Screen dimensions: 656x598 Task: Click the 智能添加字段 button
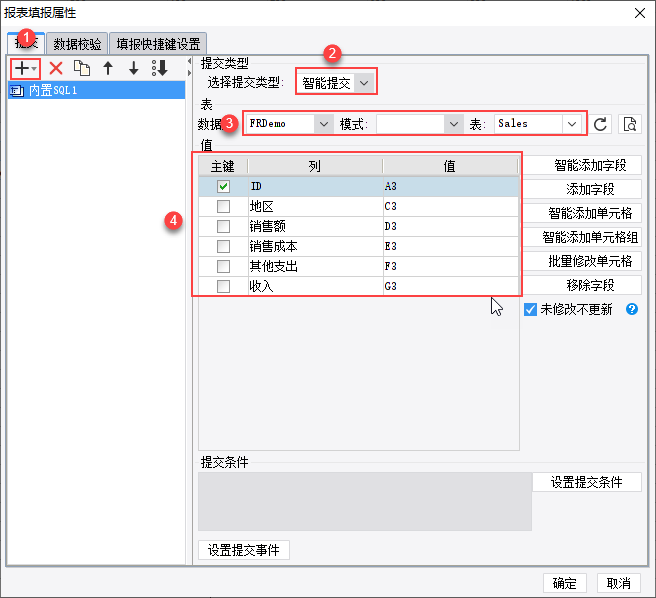[x=582, y=165]
